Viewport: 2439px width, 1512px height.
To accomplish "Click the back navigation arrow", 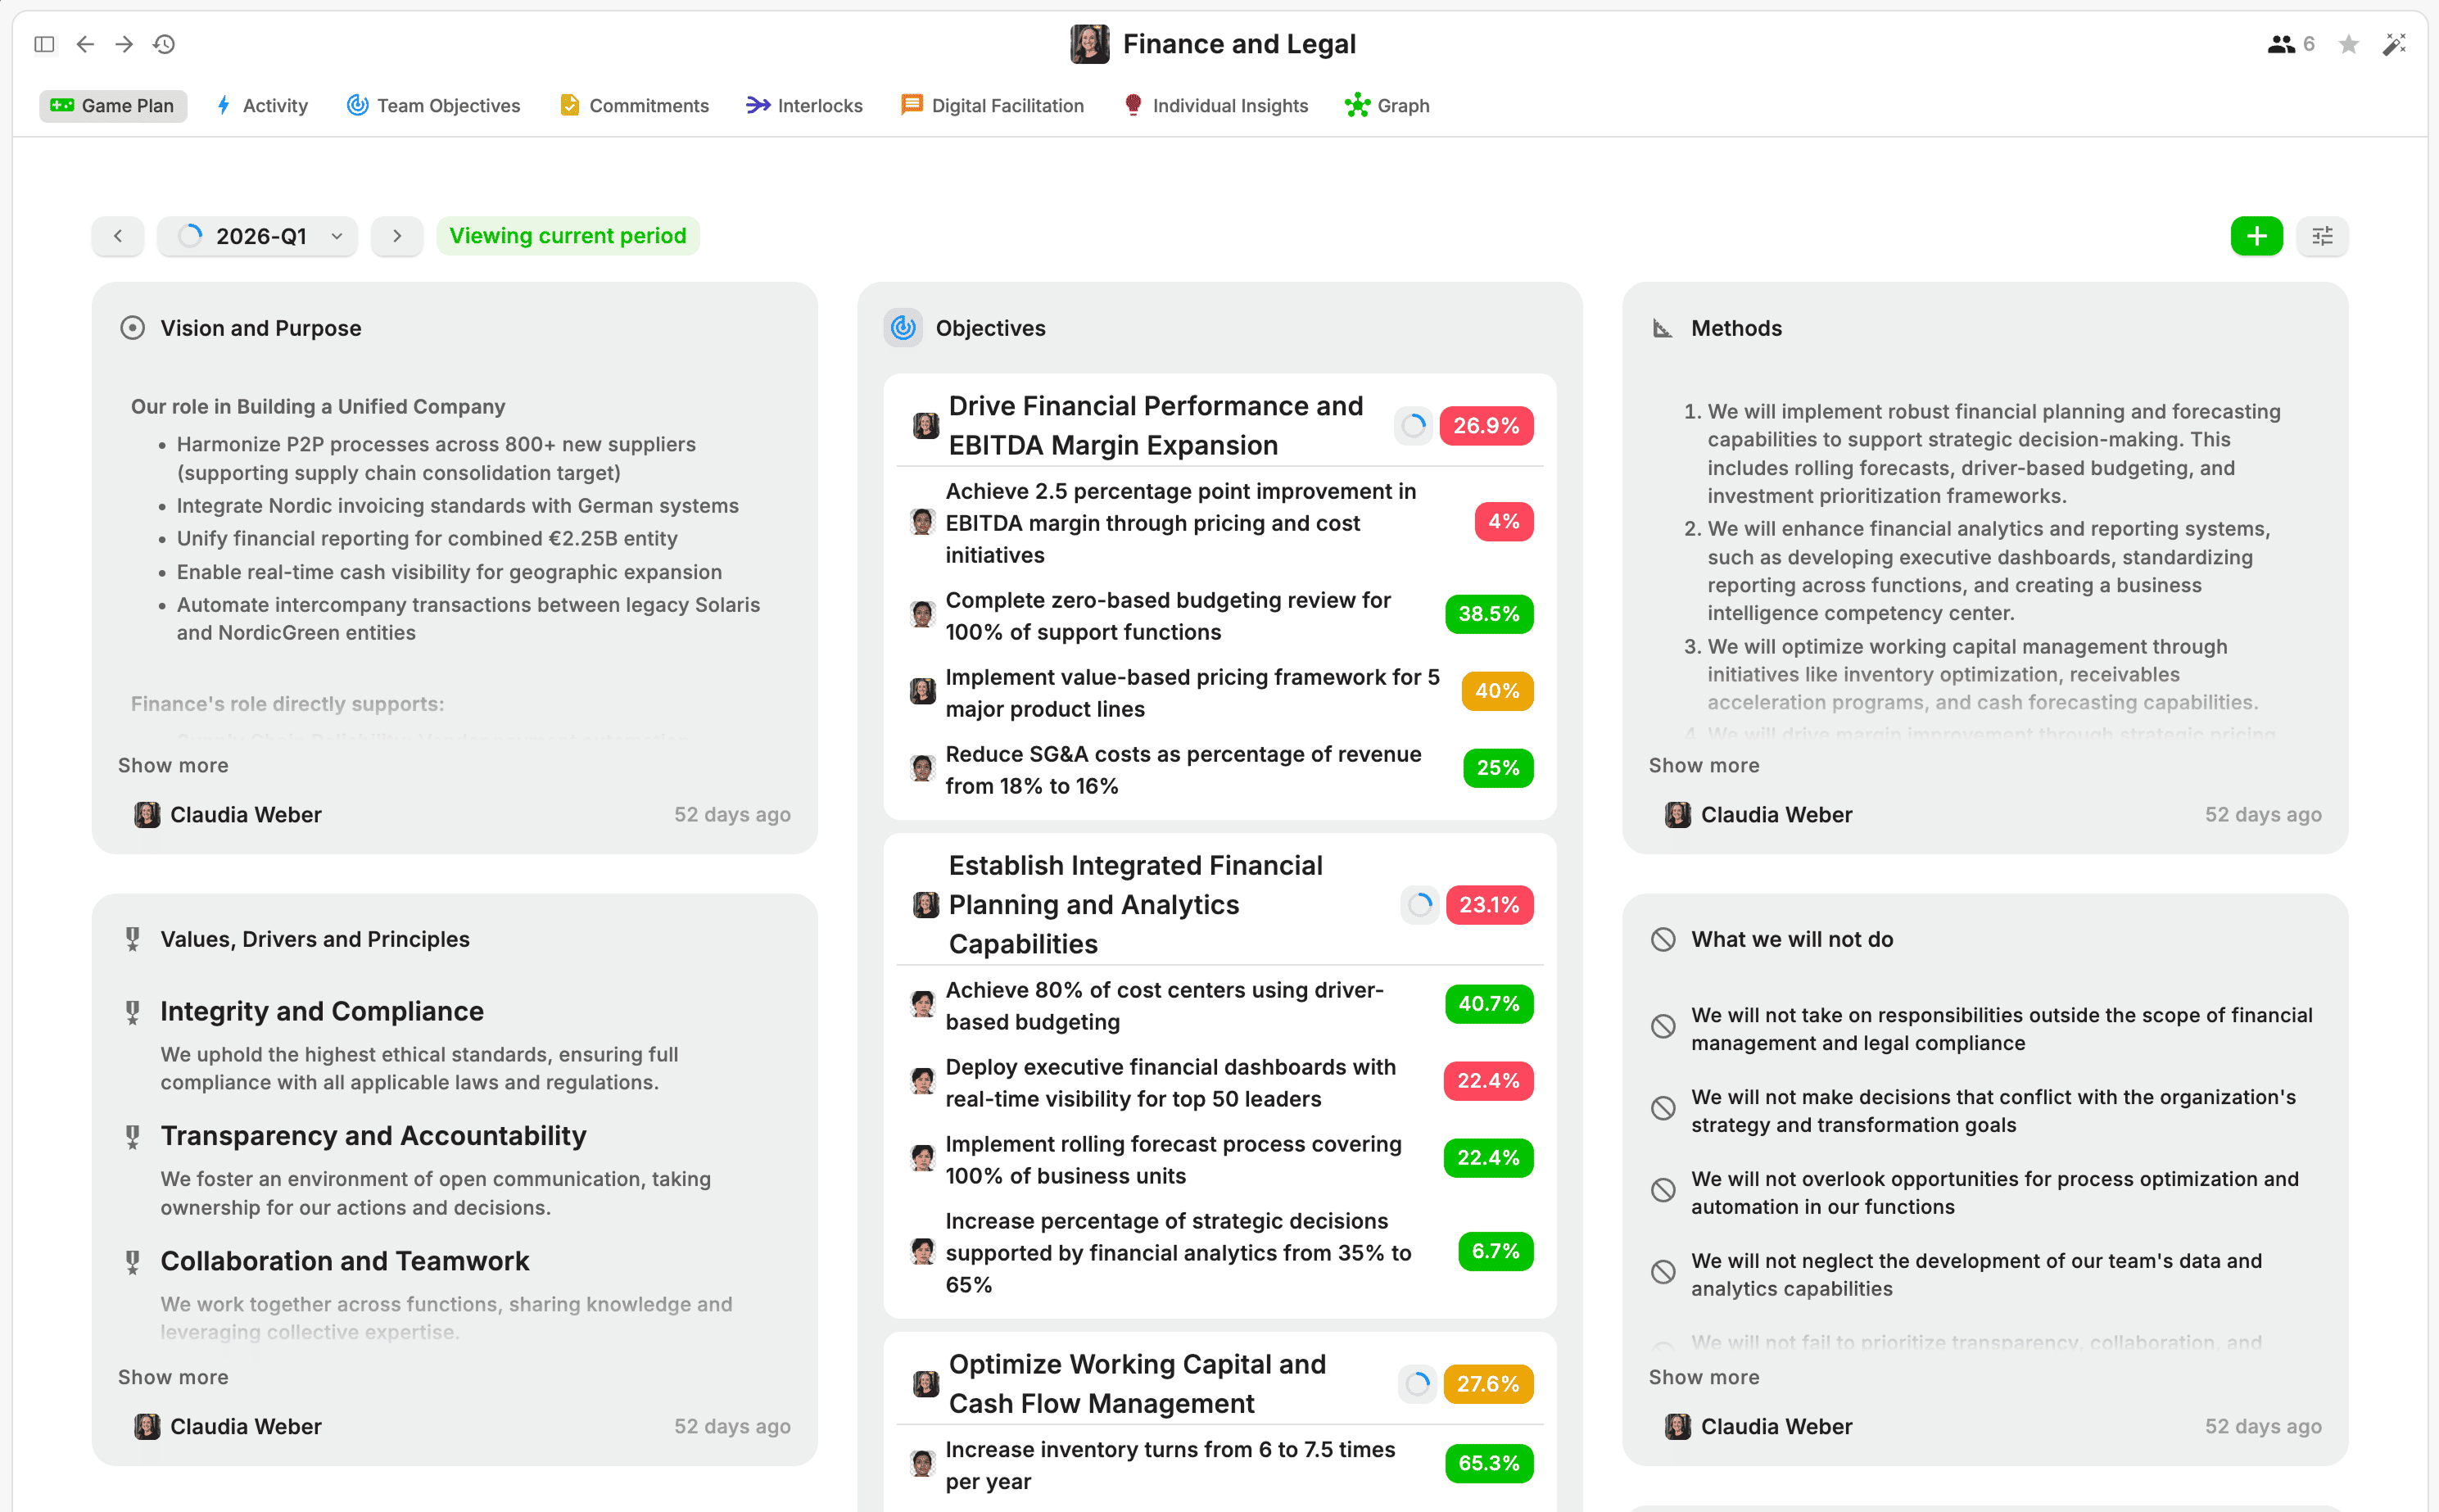I will point(85,44).
